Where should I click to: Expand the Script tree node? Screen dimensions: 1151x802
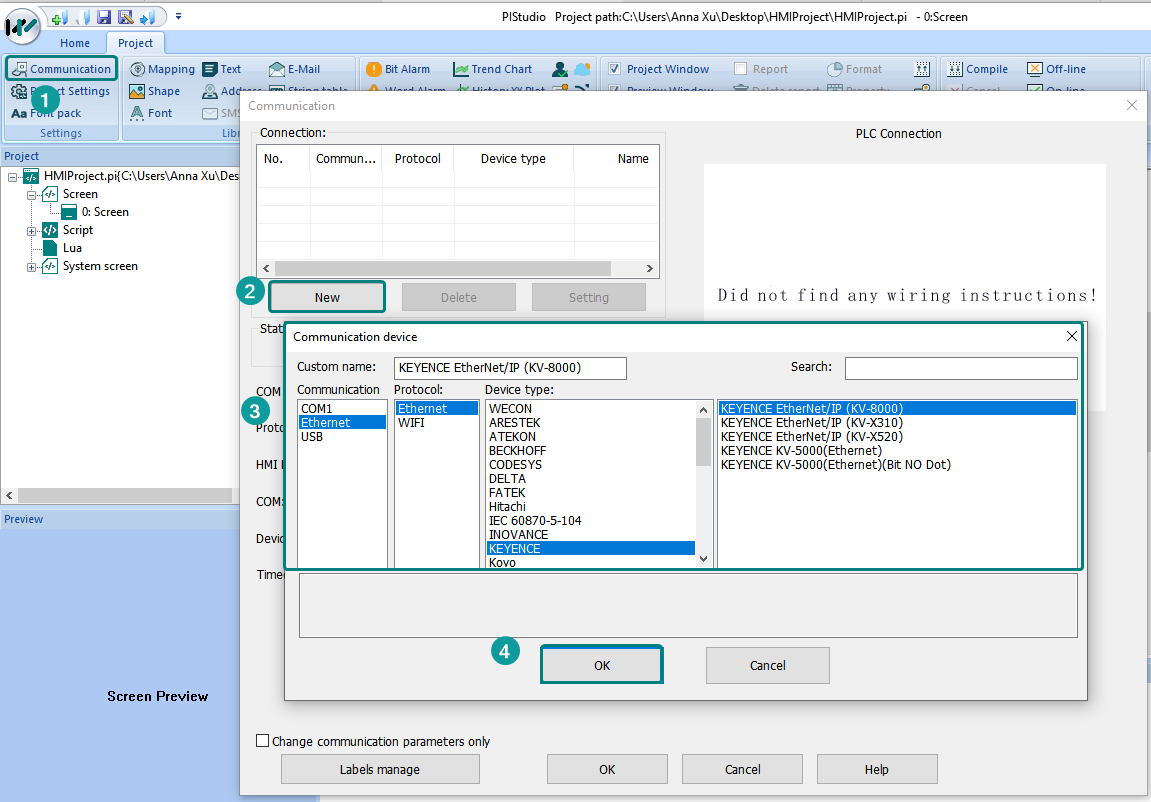32,231
